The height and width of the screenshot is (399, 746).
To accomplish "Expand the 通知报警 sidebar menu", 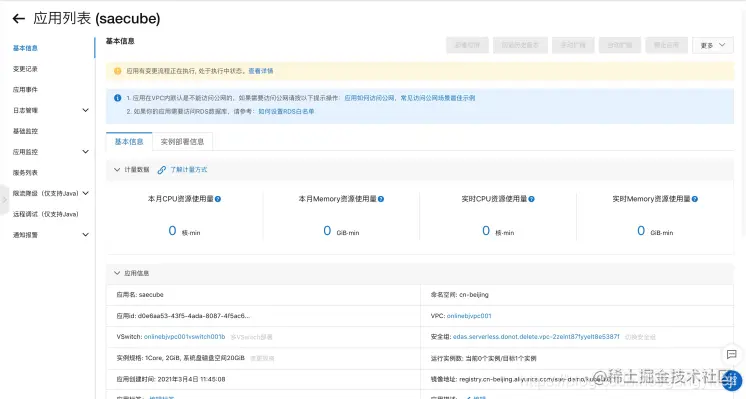I will [86, 234].
